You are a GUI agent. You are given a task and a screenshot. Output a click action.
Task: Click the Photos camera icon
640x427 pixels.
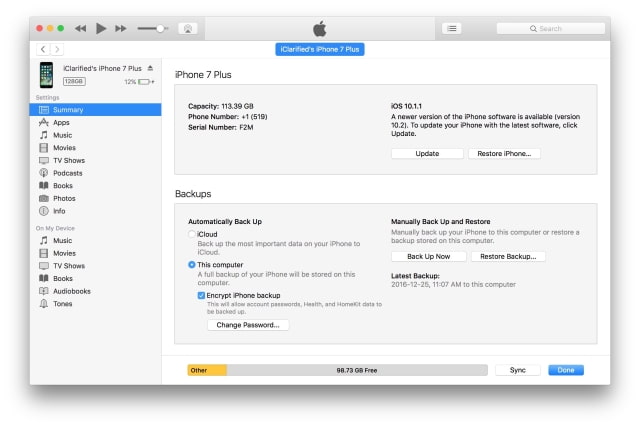pos(44,198)
